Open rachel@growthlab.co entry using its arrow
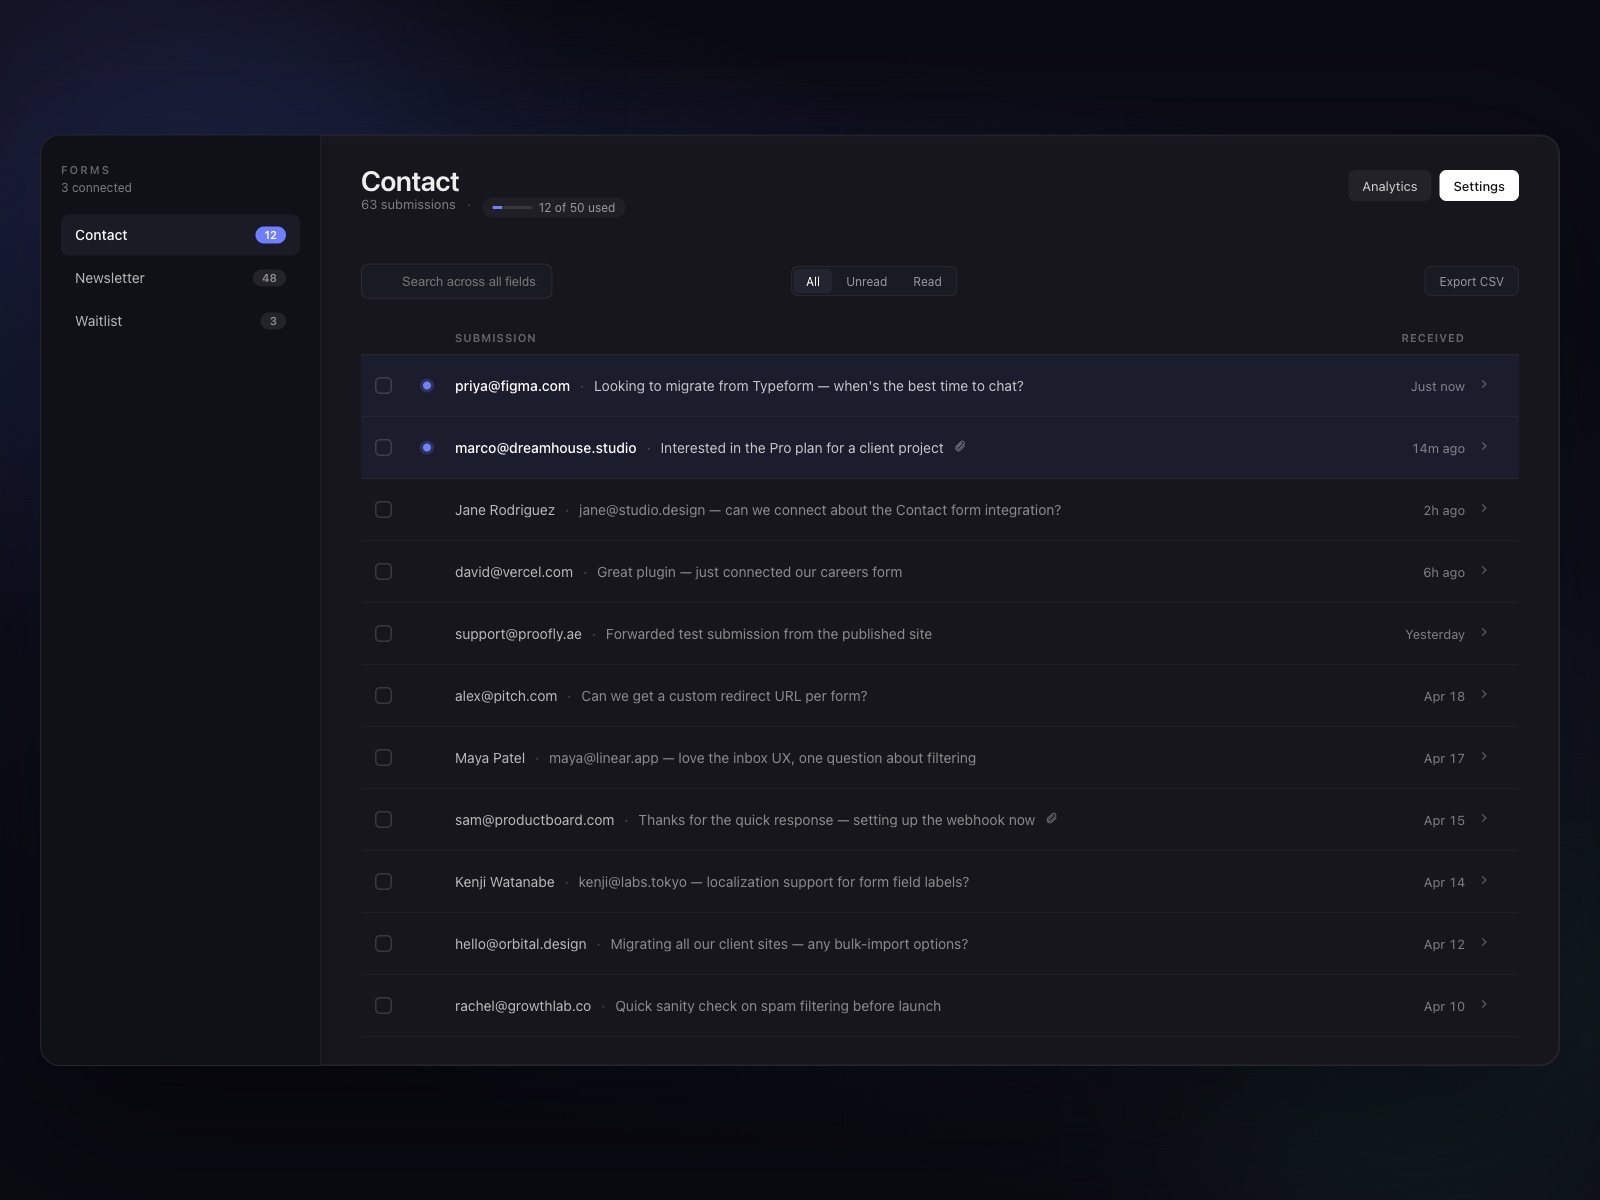Screen dimensions: 1600x1200 [1484, 1005]
